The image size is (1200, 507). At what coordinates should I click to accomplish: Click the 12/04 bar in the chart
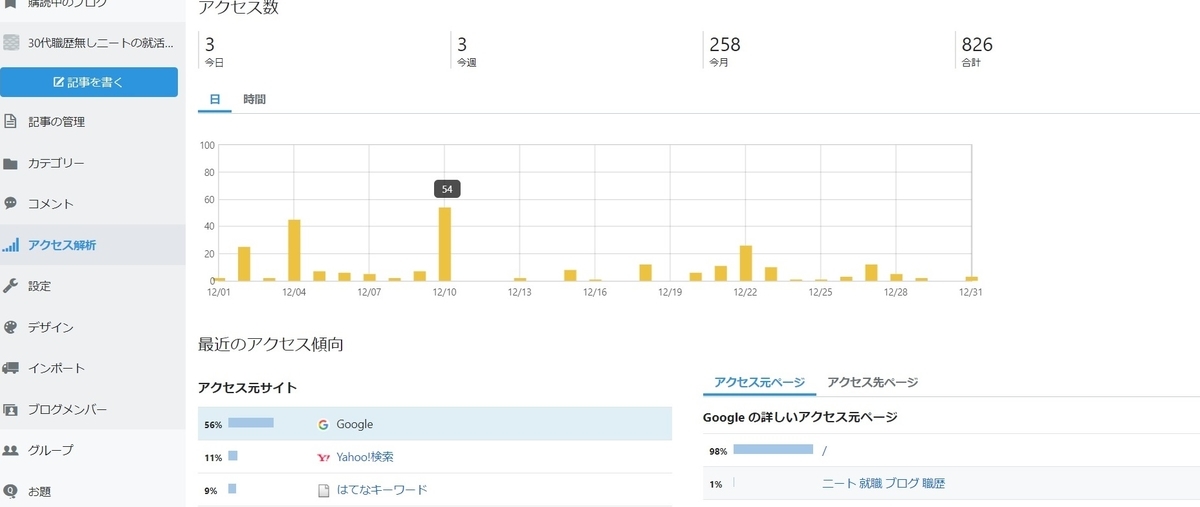[x=294, y=250]
